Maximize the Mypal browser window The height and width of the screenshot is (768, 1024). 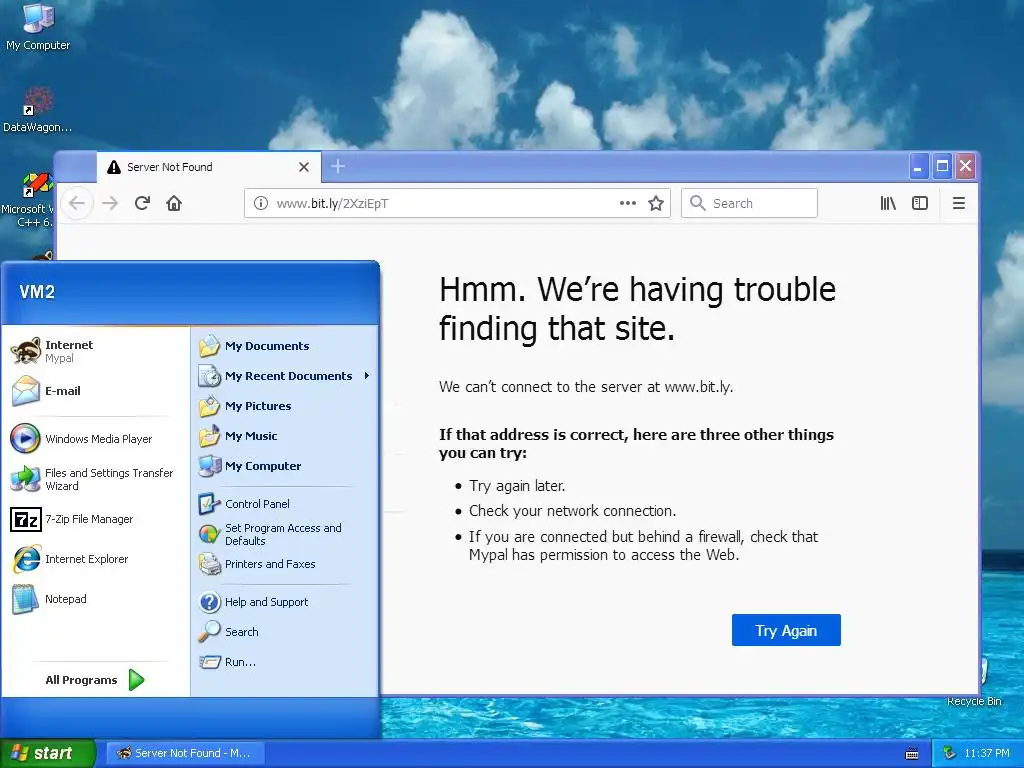tap(942, 167)
